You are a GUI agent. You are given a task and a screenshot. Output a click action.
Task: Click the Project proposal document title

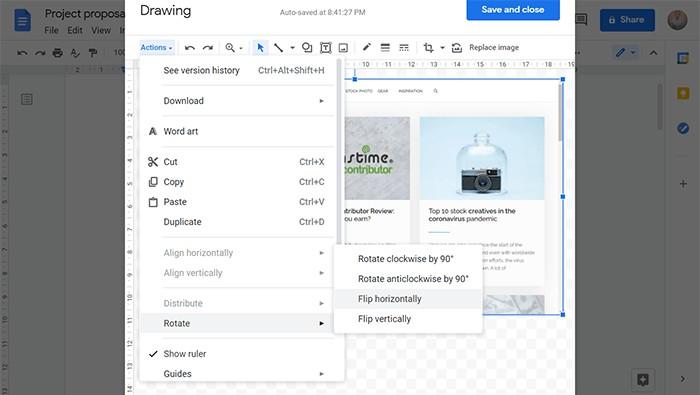[85, 13]
